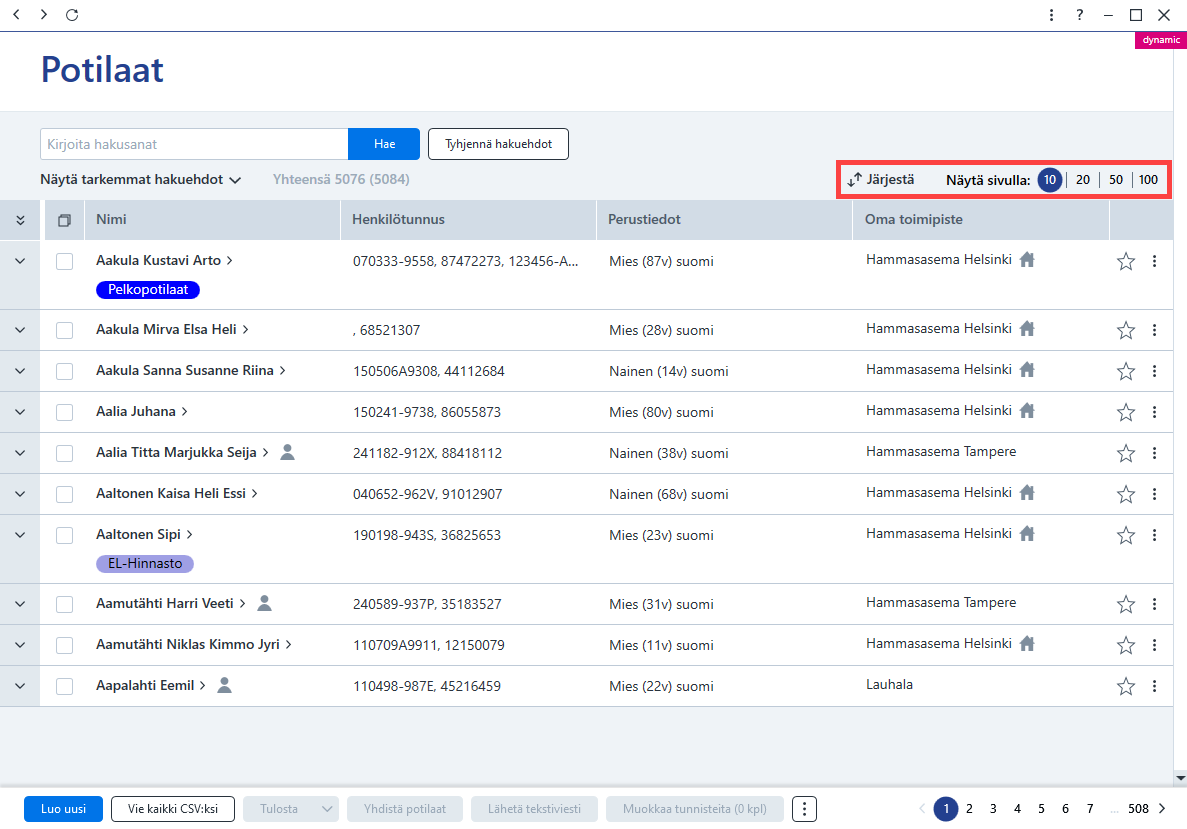Mark Aakula Kustavi Arto as favorite star
The width and height of the screenshot is (1187, 829).
(x=1126, y=261)
